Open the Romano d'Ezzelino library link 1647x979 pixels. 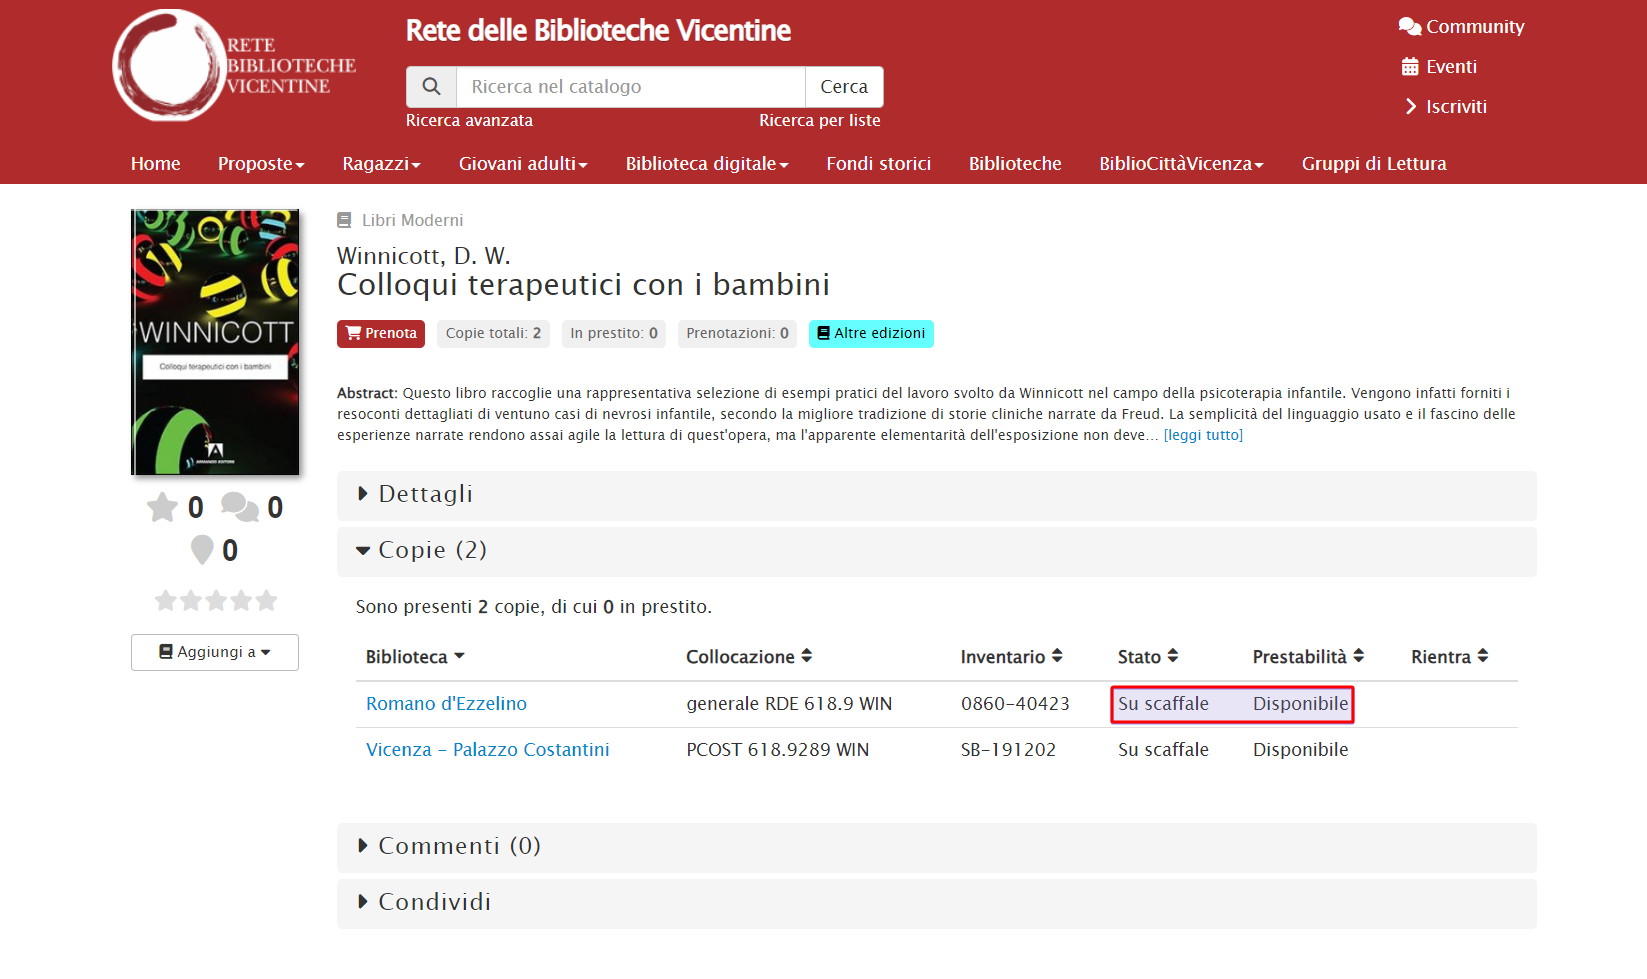click(x=446, y=704)
